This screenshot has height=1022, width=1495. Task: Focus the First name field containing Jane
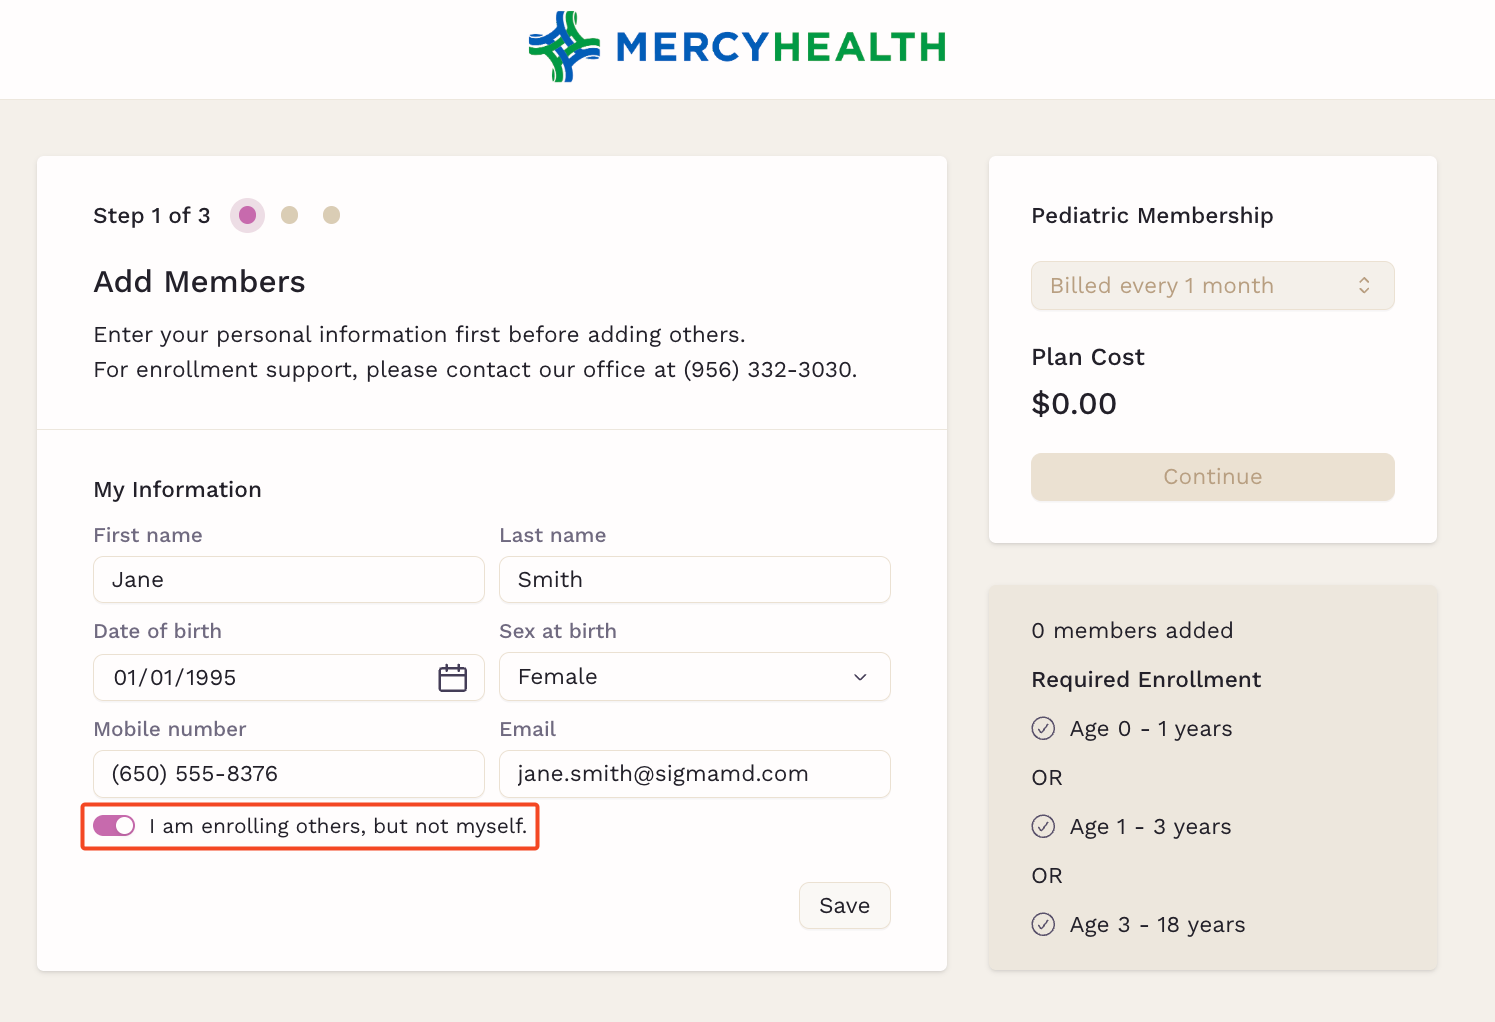(289, 580)
